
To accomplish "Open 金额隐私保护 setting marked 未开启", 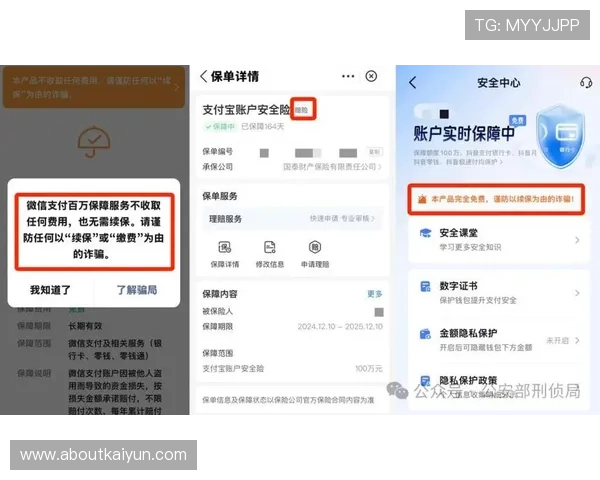I will 499,340.
